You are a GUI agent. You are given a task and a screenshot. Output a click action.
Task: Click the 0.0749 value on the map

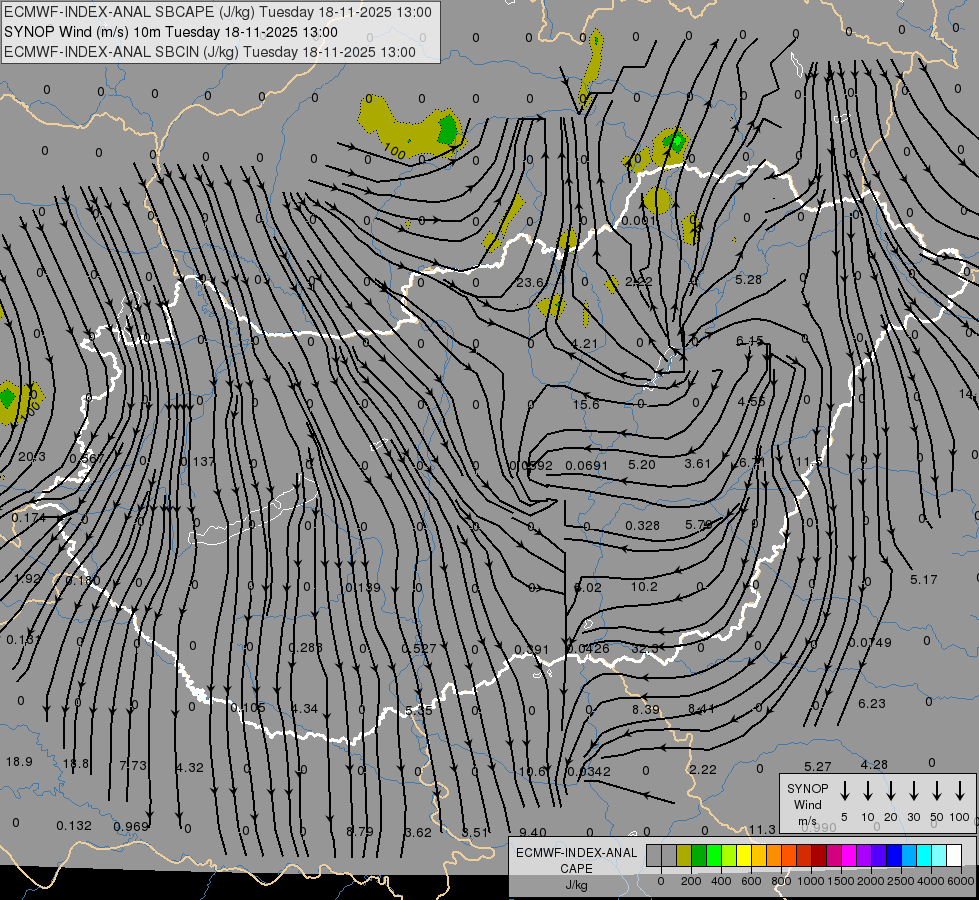coord(870,642)
